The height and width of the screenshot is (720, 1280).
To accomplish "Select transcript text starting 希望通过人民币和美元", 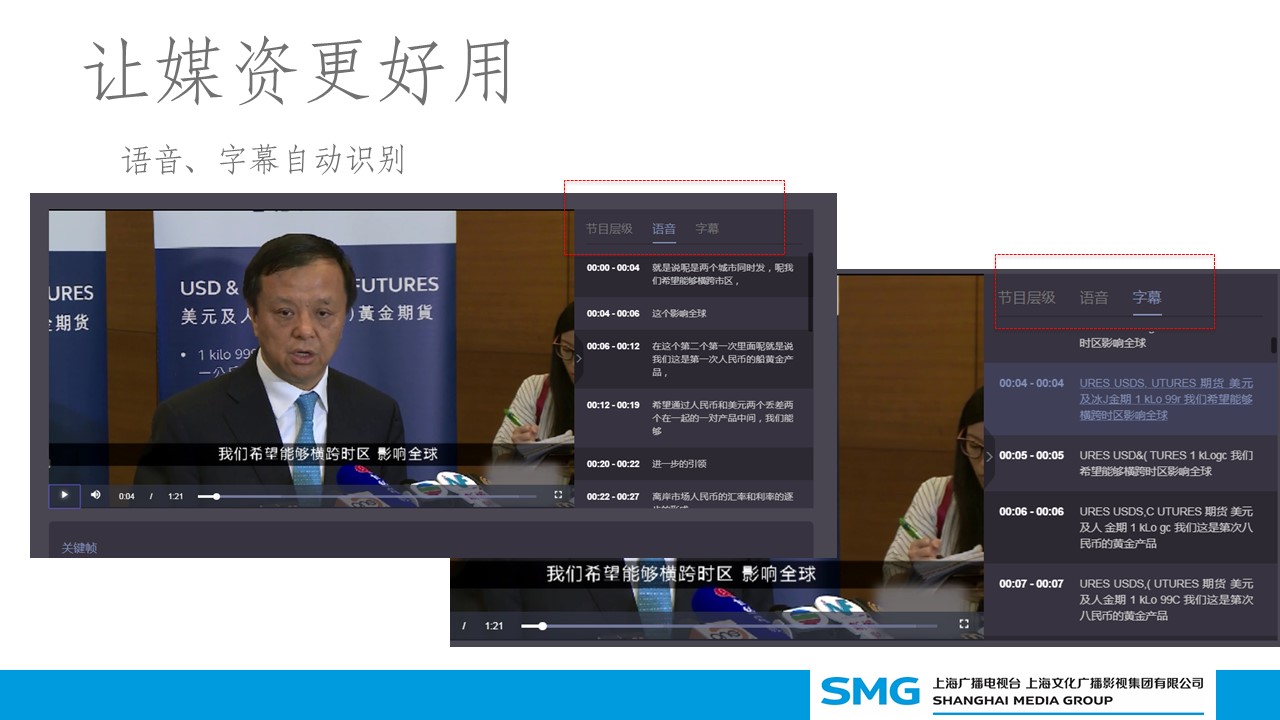I will pyautogui.click(x=723, y=418).
